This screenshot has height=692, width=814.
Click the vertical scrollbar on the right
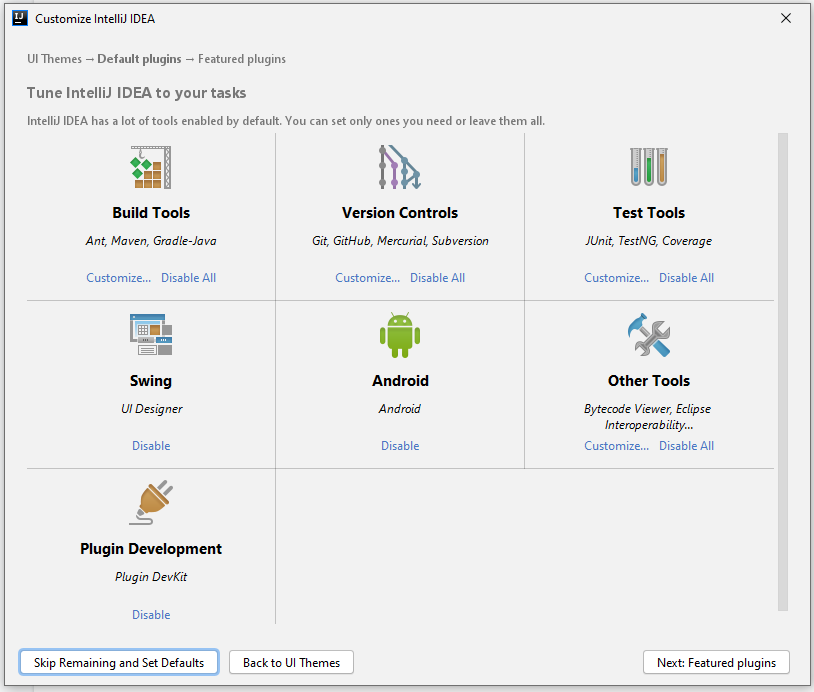tap(783, 370)
